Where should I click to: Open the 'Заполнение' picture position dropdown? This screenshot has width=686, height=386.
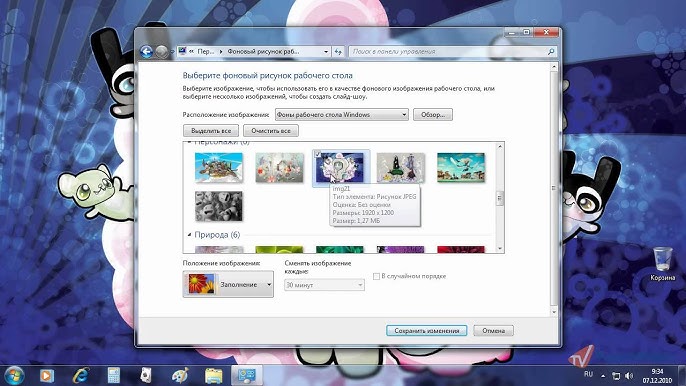click(228, 284)
